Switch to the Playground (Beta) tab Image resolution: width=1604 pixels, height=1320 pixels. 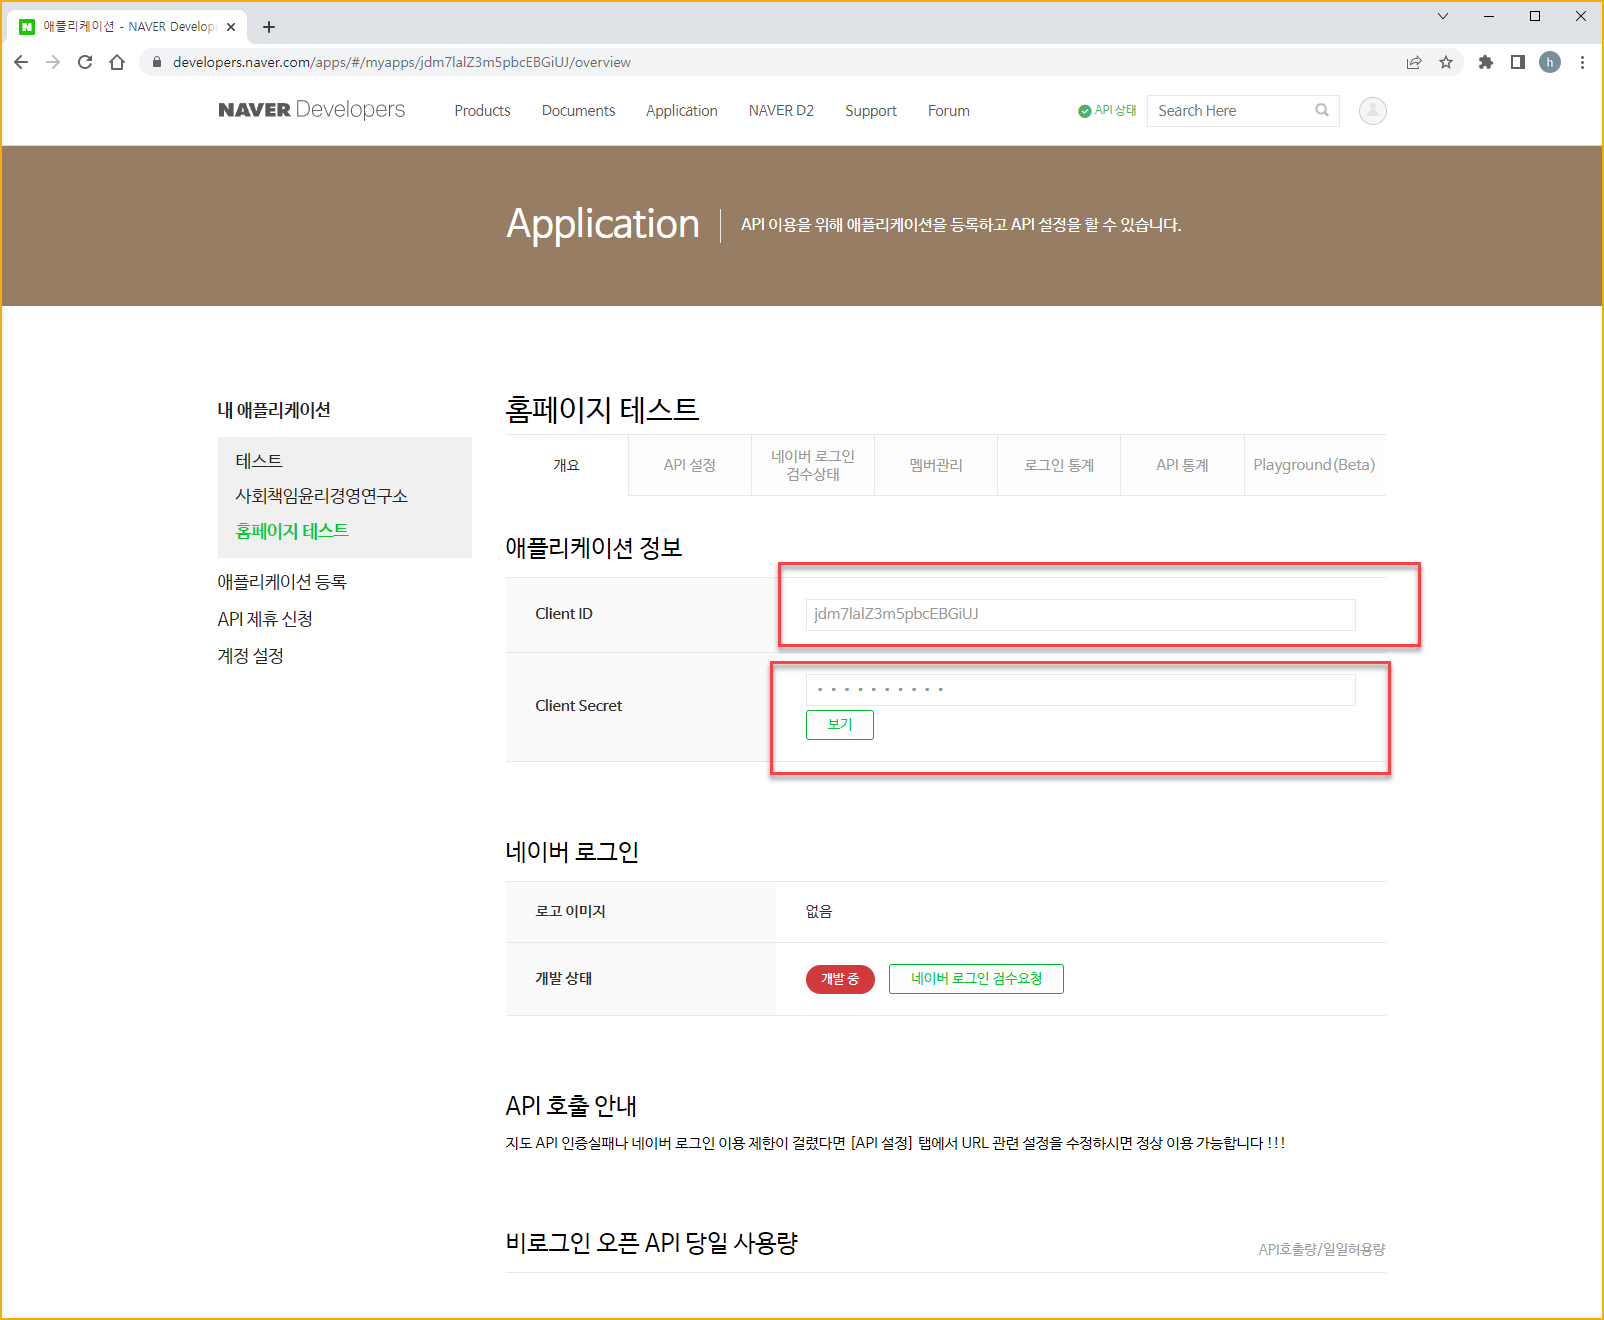[1315, 465]
